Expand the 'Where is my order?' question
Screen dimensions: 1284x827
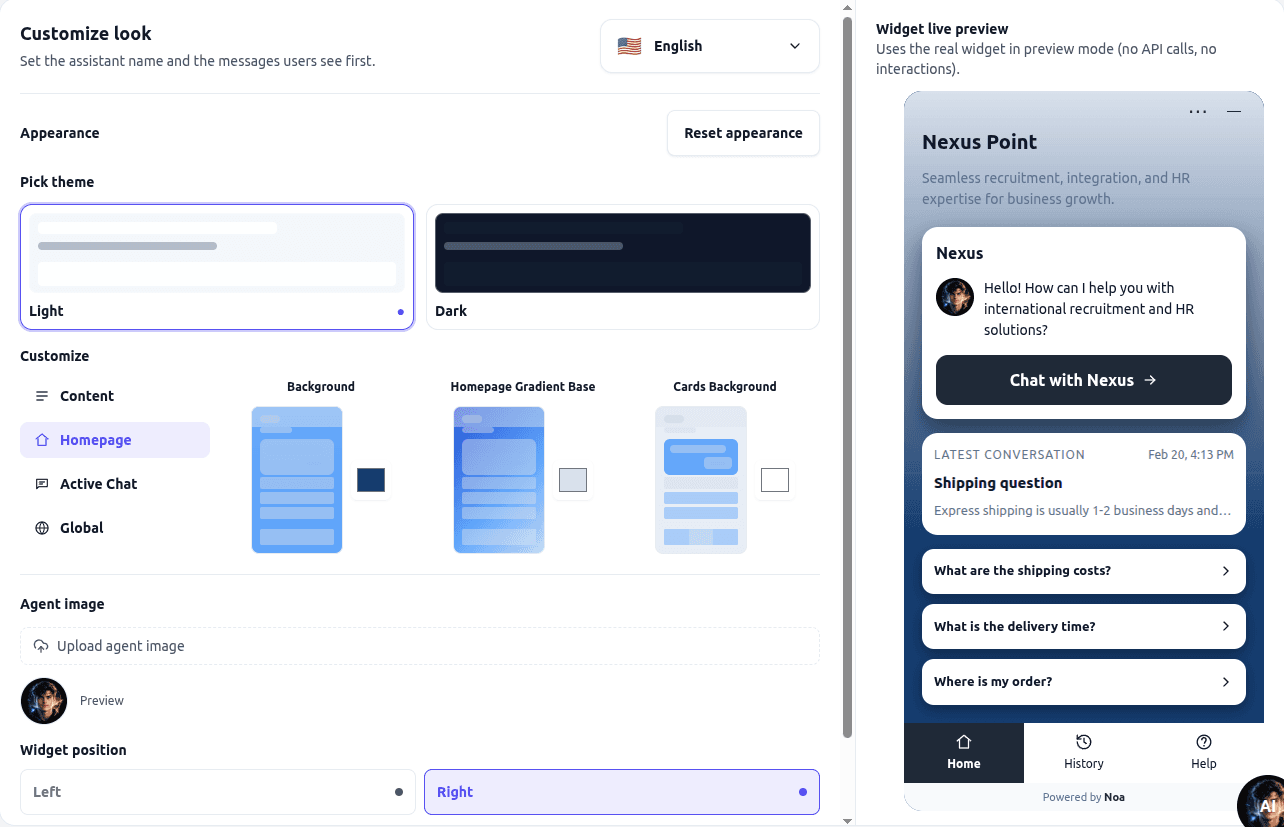click(x=1225, y=681)
